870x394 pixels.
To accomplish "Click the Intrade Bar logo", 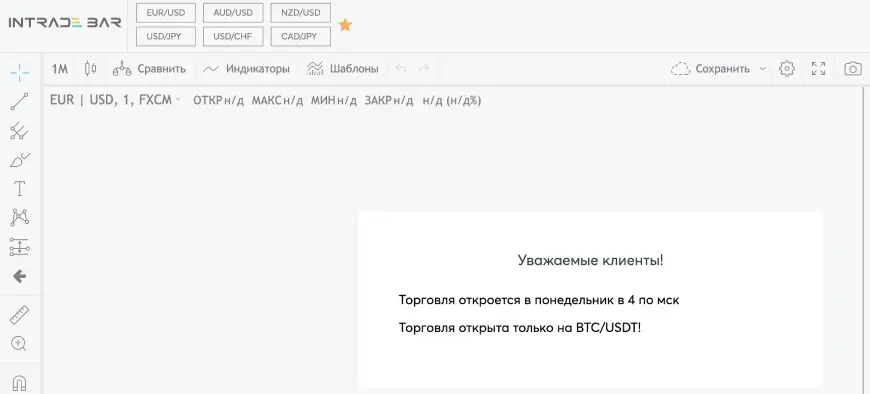I will tap(65, 23).
